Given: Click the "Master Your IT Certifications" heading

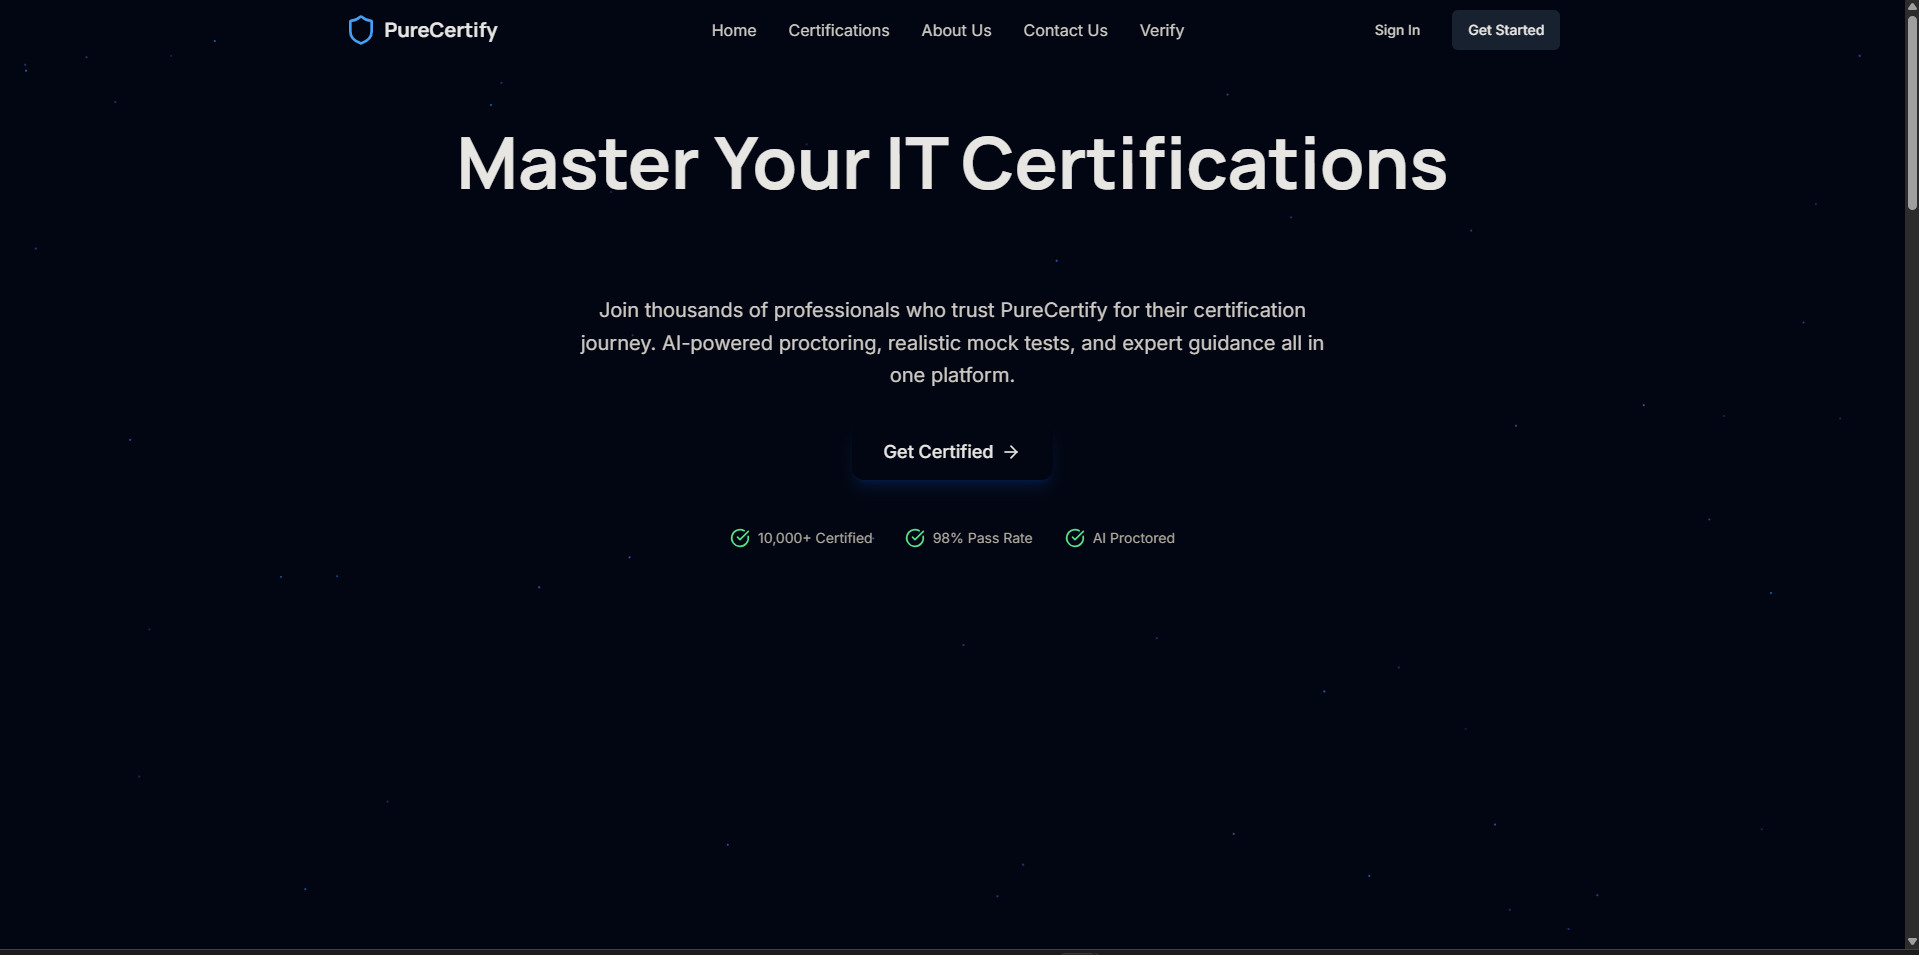Looking at the screenshot, I should pos(952,164).
